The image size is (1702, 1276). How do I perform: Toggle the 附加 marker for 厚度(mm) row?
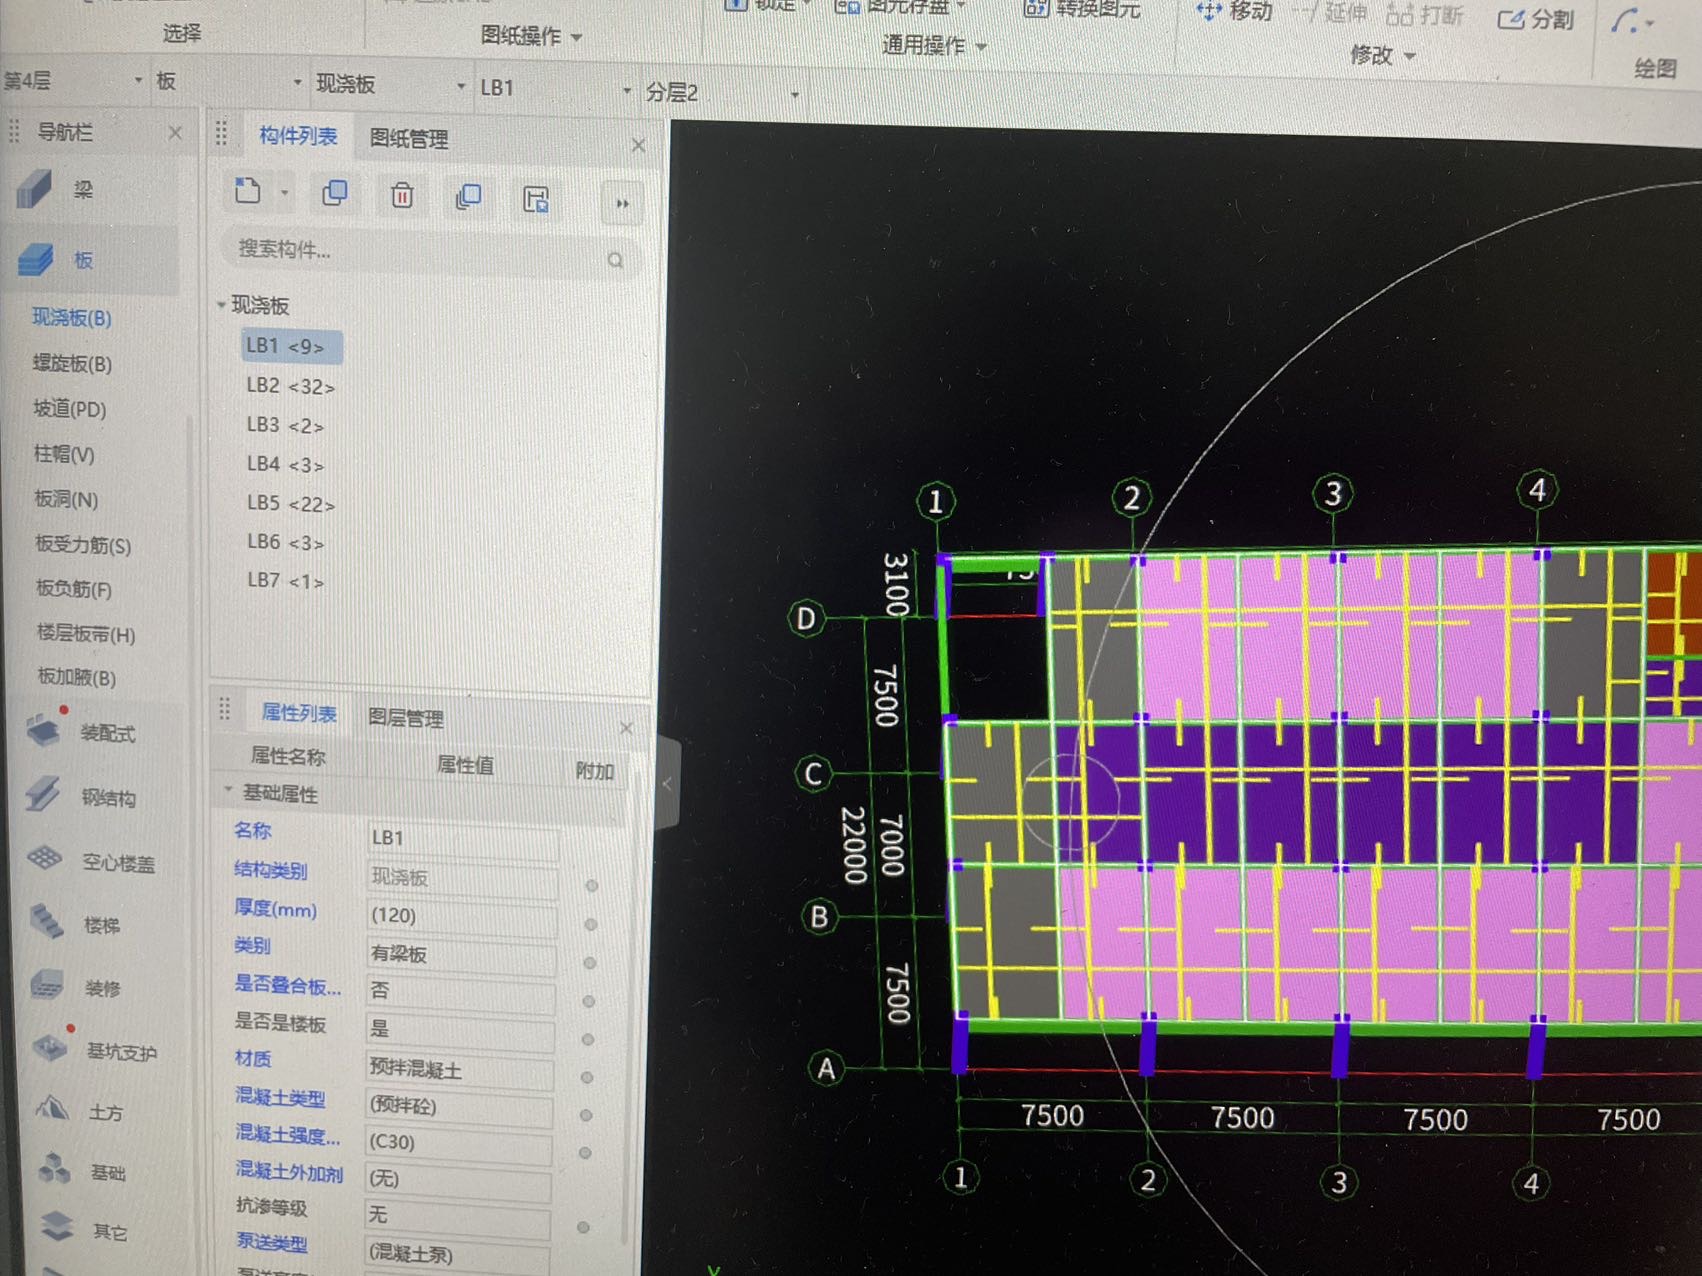pos(591,924)
